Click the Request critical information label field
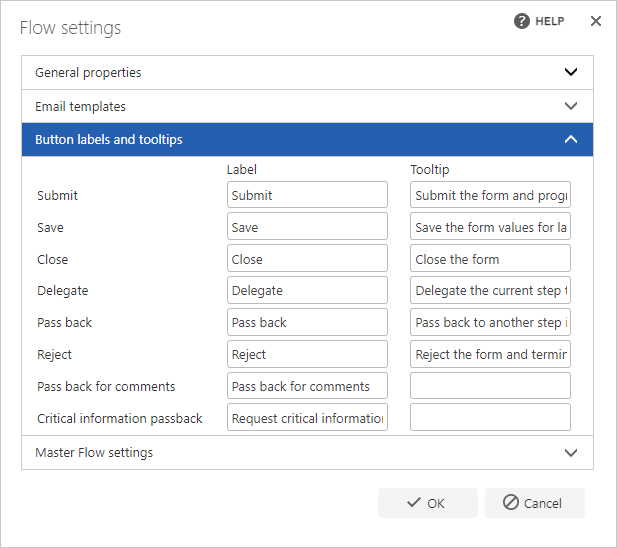This screenshot has height=548, width=617. [307, 417]
